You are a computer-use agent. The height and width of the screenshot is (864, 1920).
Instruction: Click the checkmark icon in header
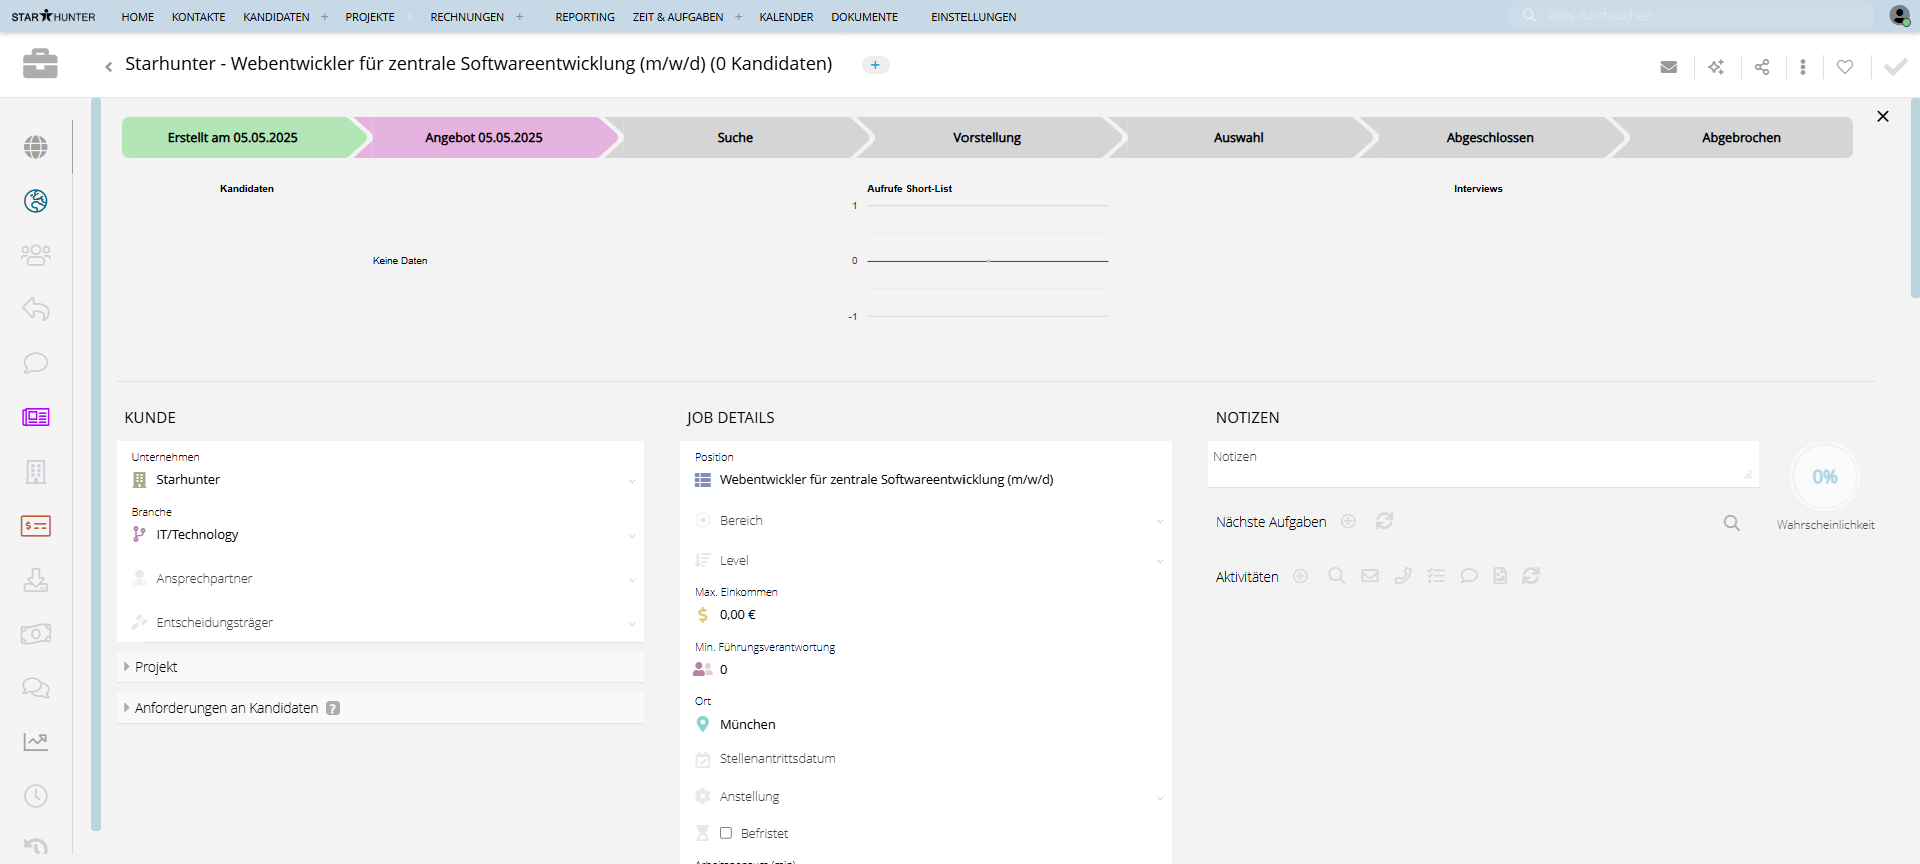[x=1895, y=67]
